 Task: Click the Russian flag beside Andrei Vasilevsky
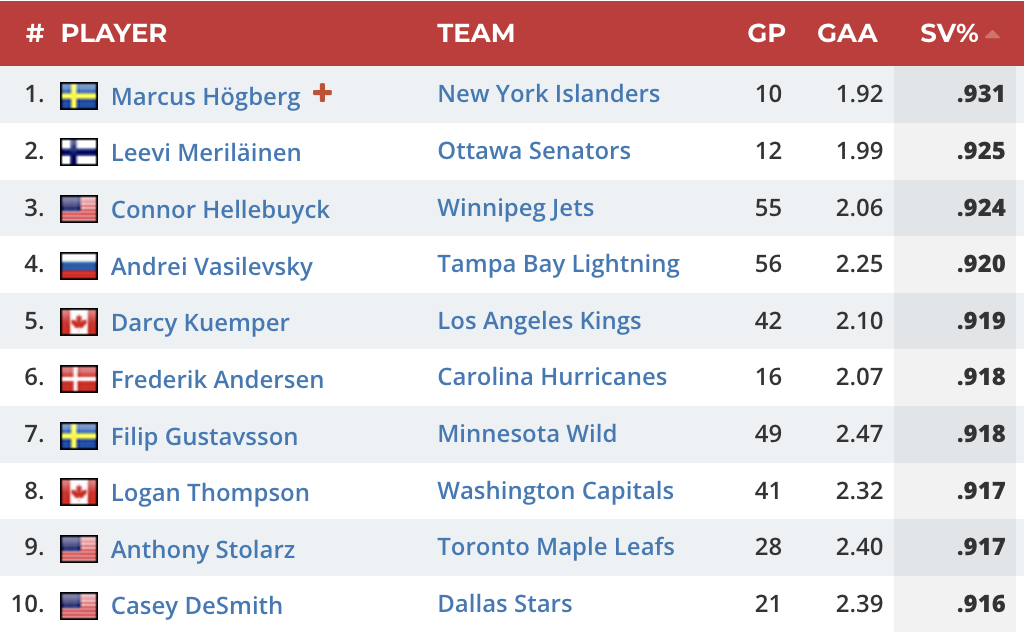78,266
